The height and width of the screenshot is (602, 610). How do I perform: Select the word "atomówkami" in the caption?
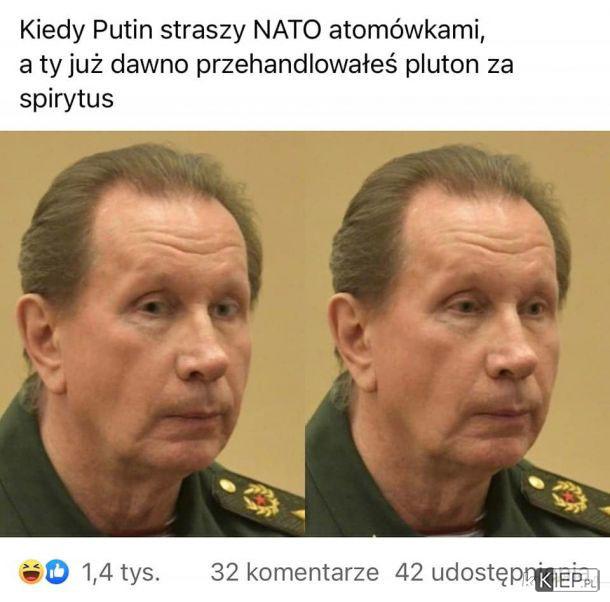point(407,30)
